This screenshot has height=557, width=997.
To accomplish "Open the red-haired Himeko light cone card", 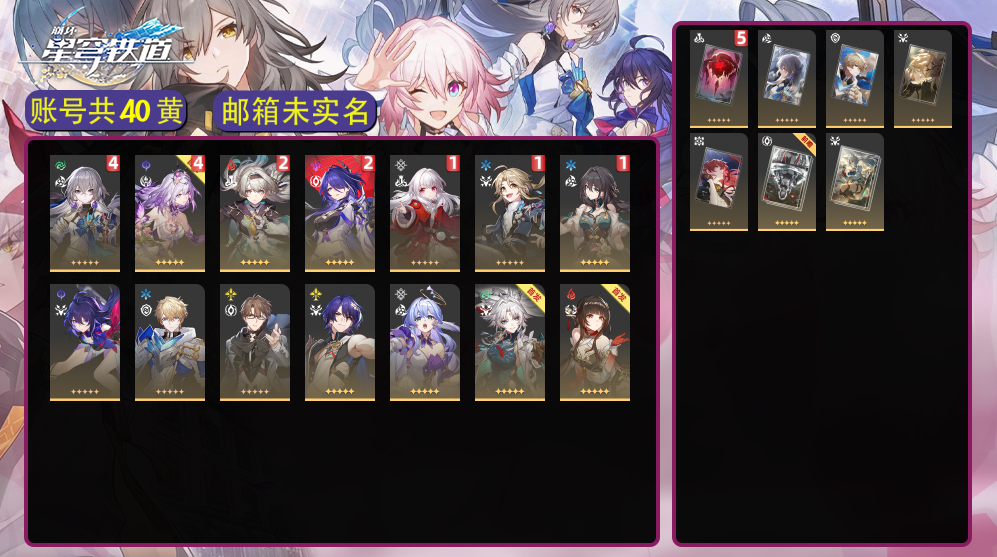I will (x=719, y=182).
